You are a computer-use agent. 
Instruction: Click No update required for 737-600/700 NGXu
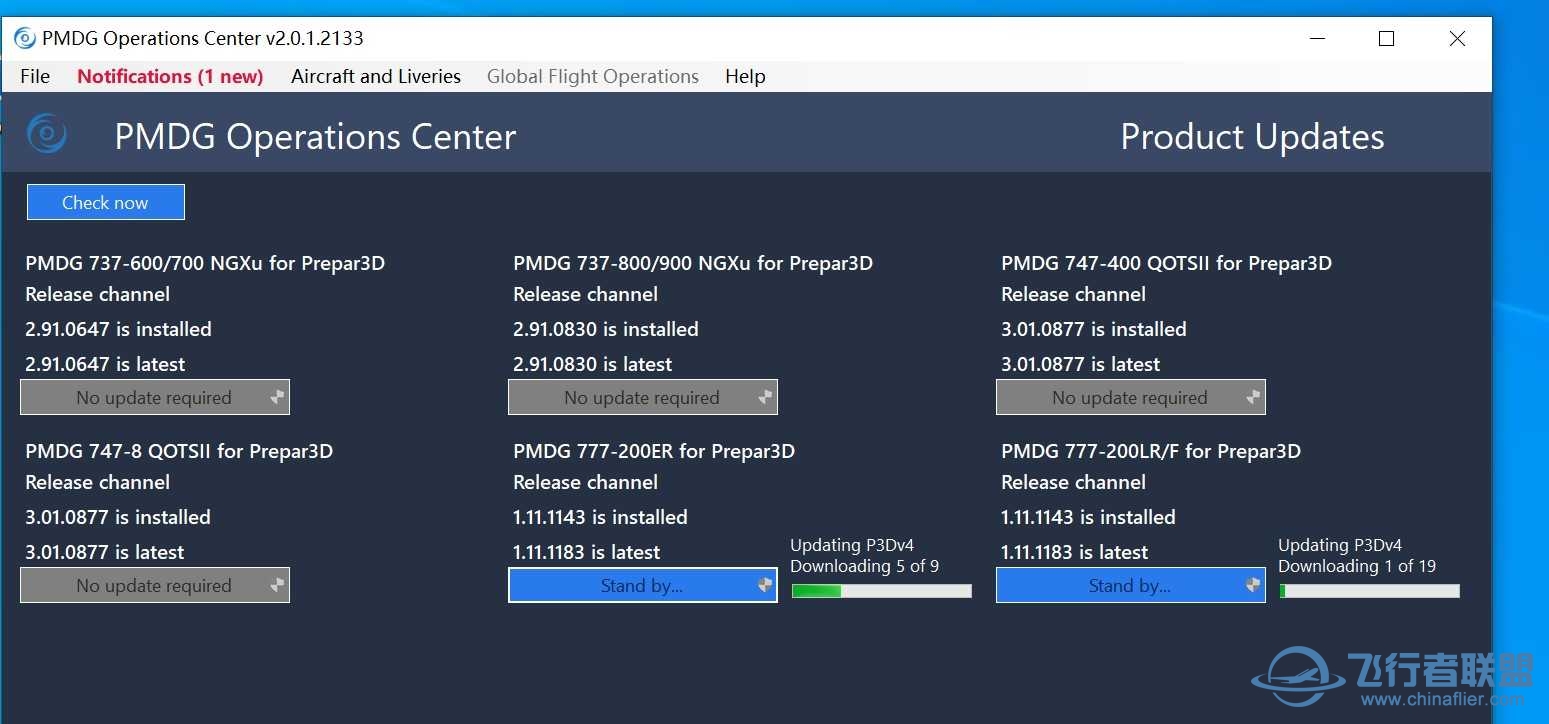[155, 397]
